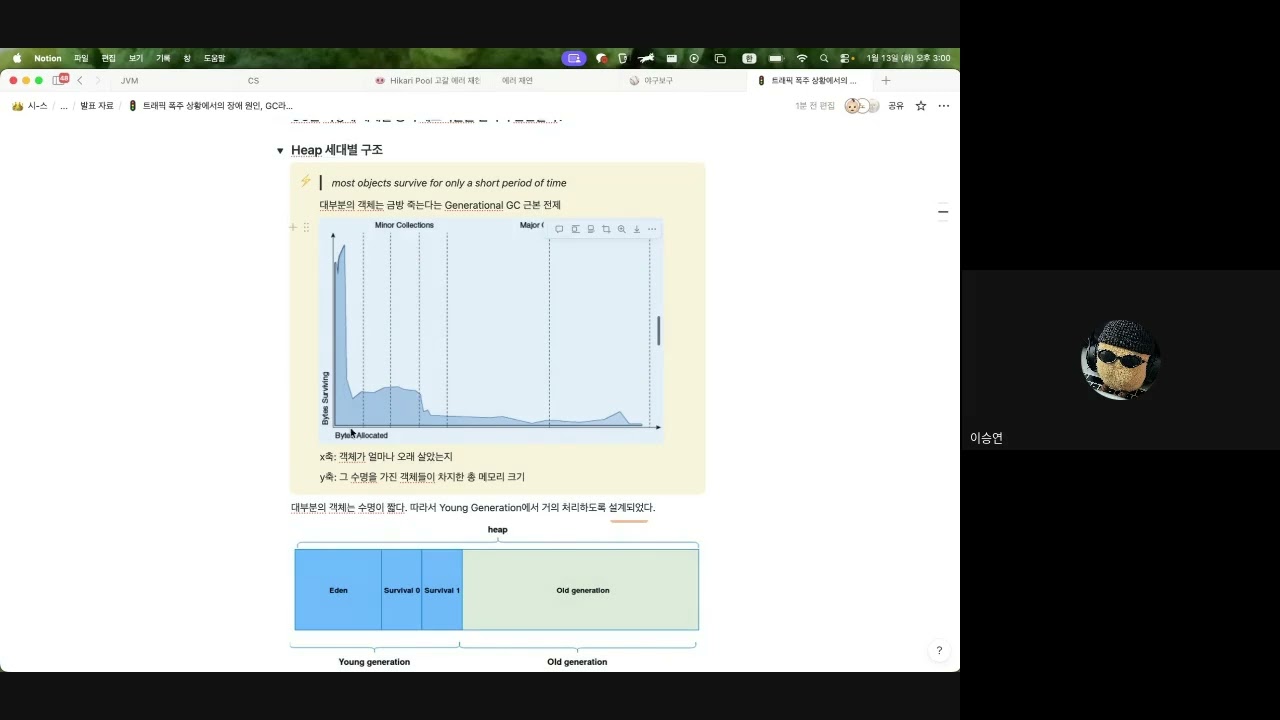The image size is (1280, 720).
Task: Go back with the left arrow
Action: [x=80, y=80]
